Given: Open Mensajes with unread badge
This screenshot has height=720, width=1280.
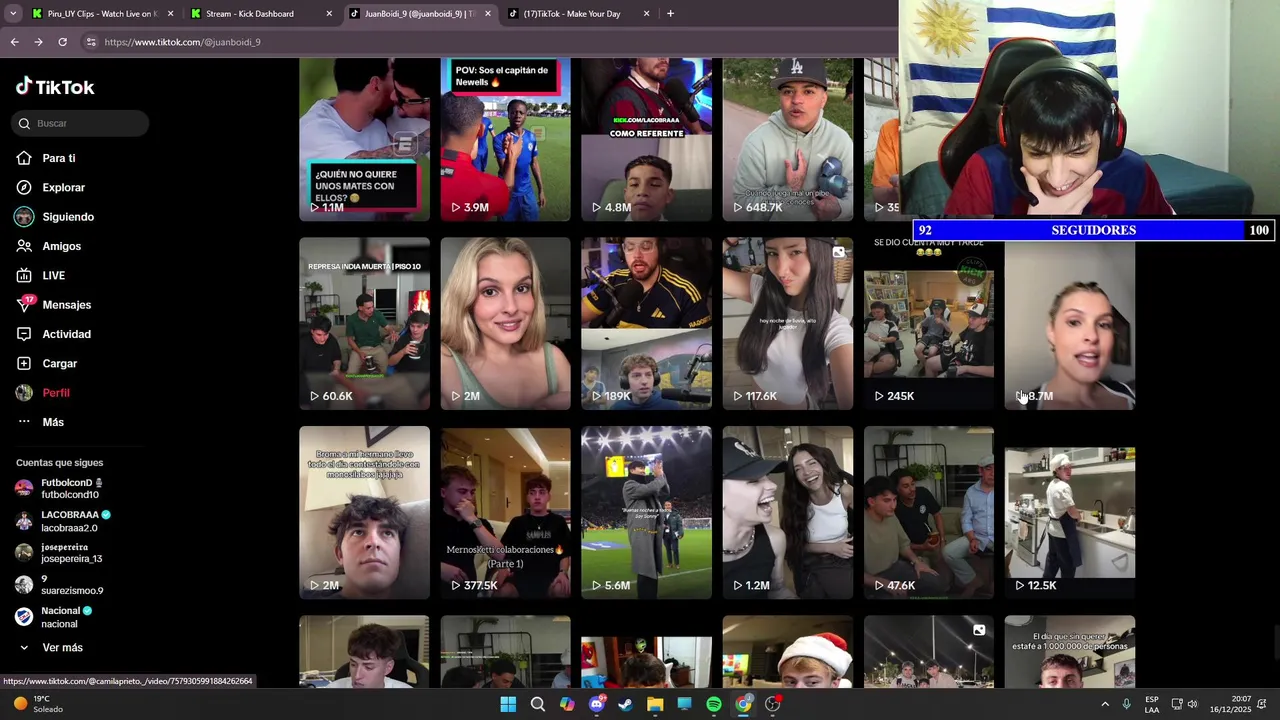Looking at the screenshot, I should pos(66,305).
